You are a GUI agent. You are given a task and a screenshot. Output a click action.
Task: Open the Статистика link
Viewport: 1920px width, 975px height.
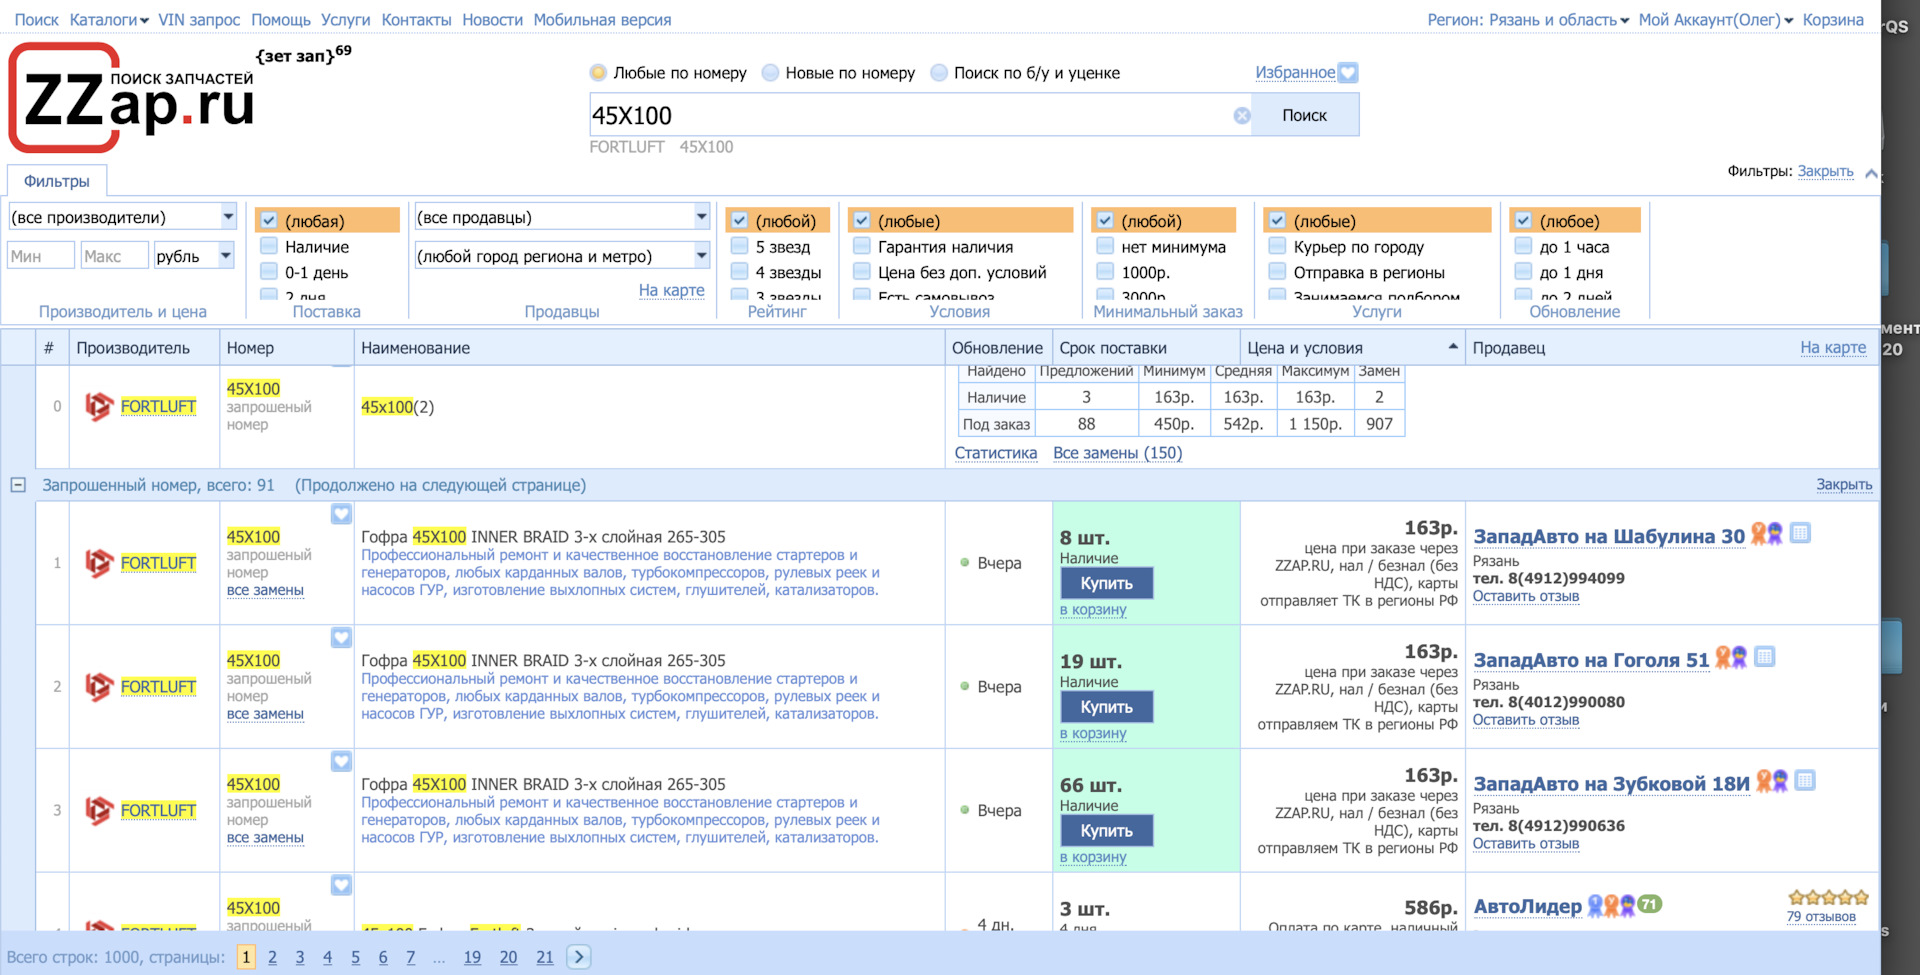pyautogui.click(x=996, y=453)
